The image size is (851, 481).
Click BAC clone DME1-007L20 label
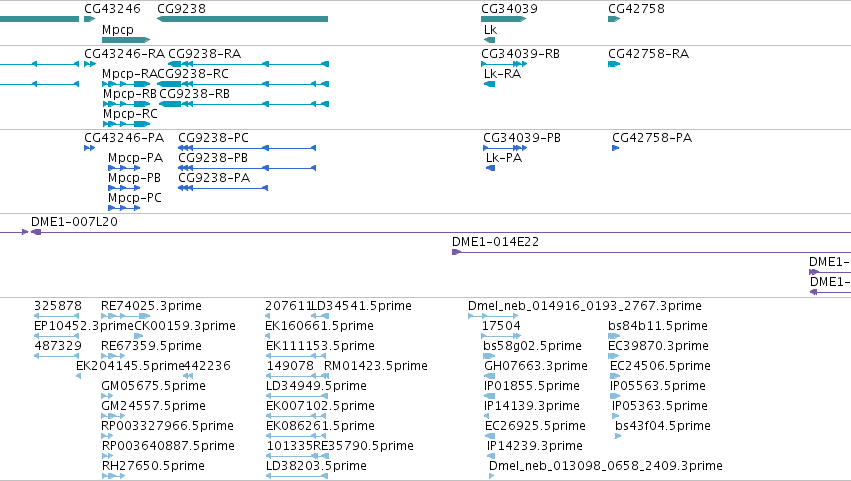pos(74,222)
